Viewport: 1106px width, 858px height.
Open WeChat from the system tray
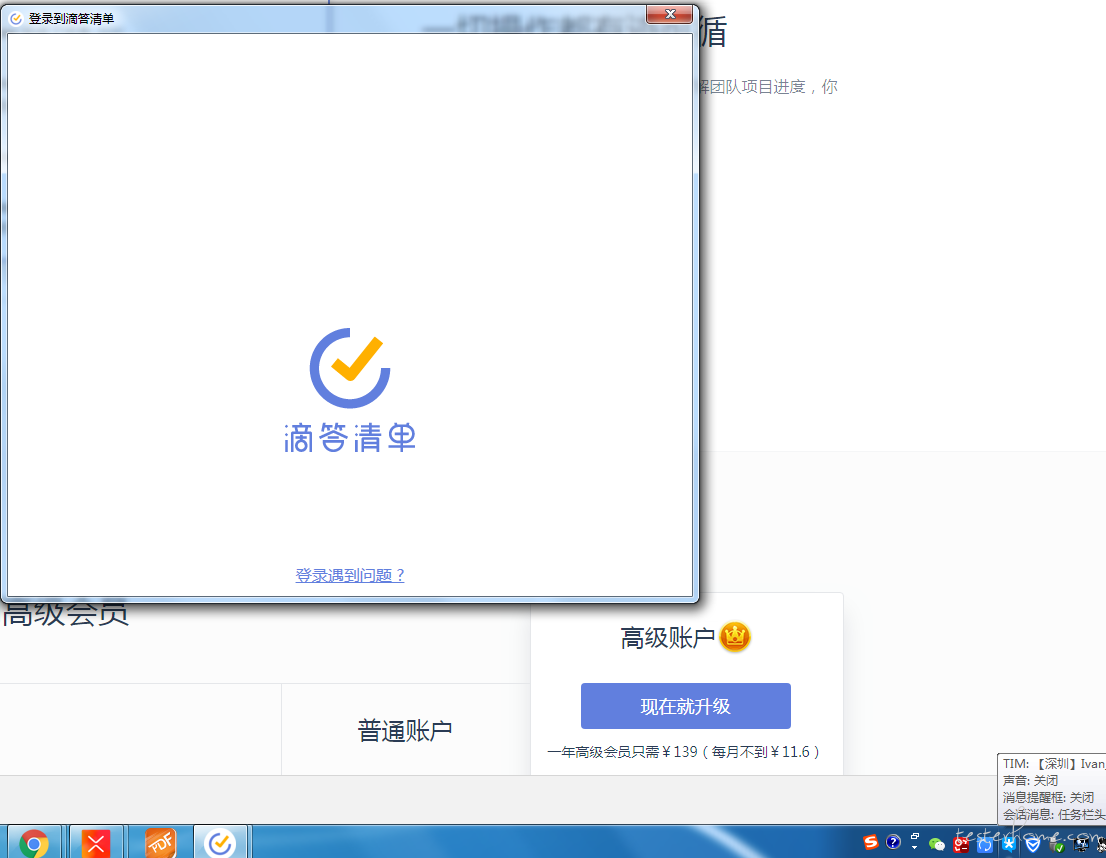[937, 844]
